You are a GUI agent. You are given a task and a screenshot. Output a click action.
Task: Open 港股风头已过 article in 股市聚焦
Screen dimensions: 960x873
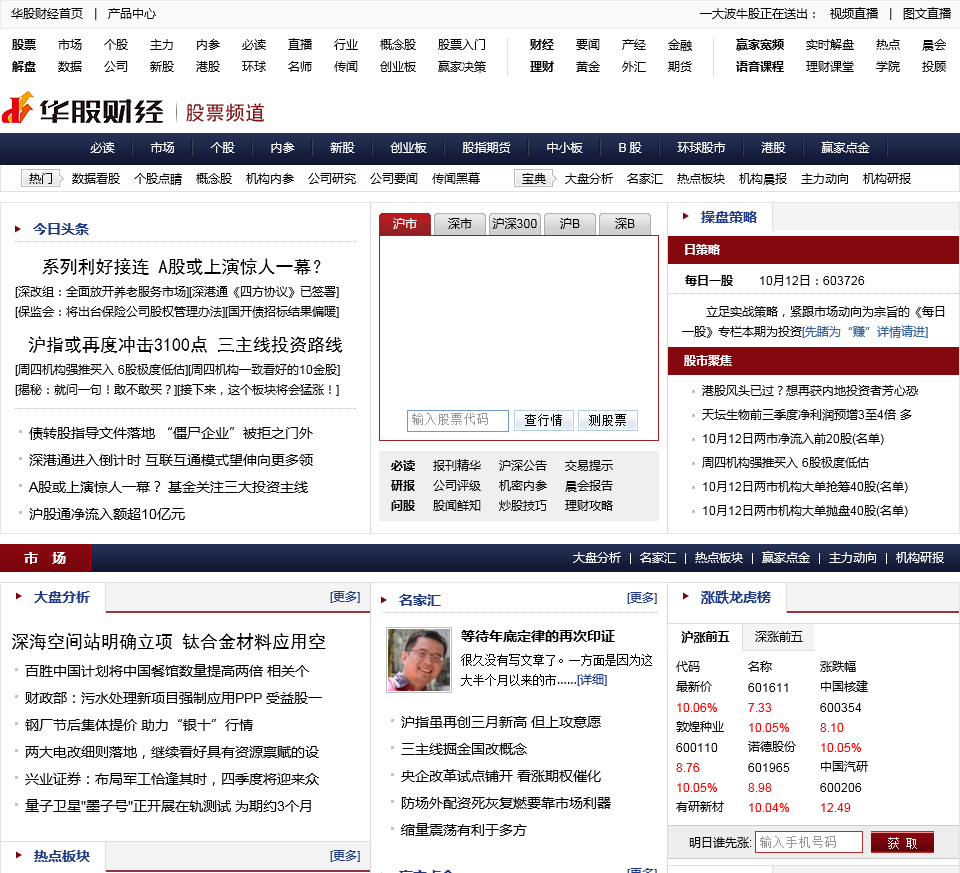tap(809, 391)
